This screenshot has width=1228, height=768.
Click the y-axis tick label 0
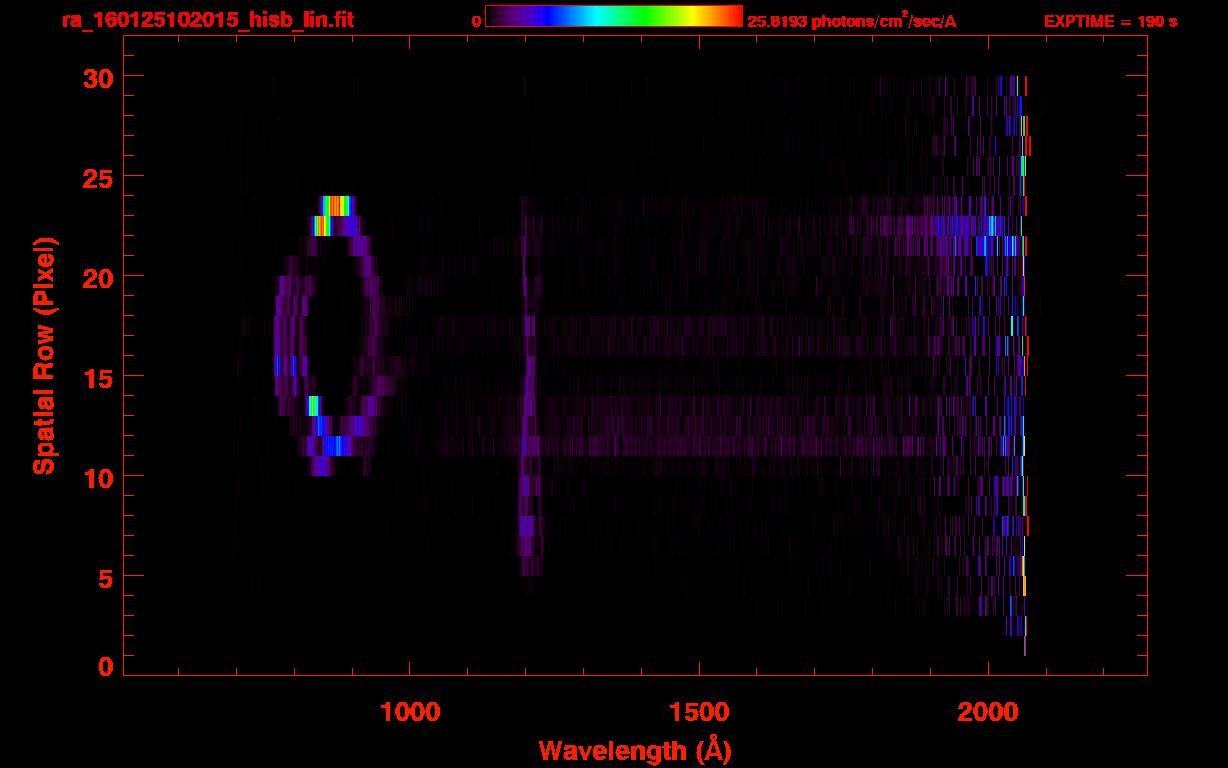103,666
